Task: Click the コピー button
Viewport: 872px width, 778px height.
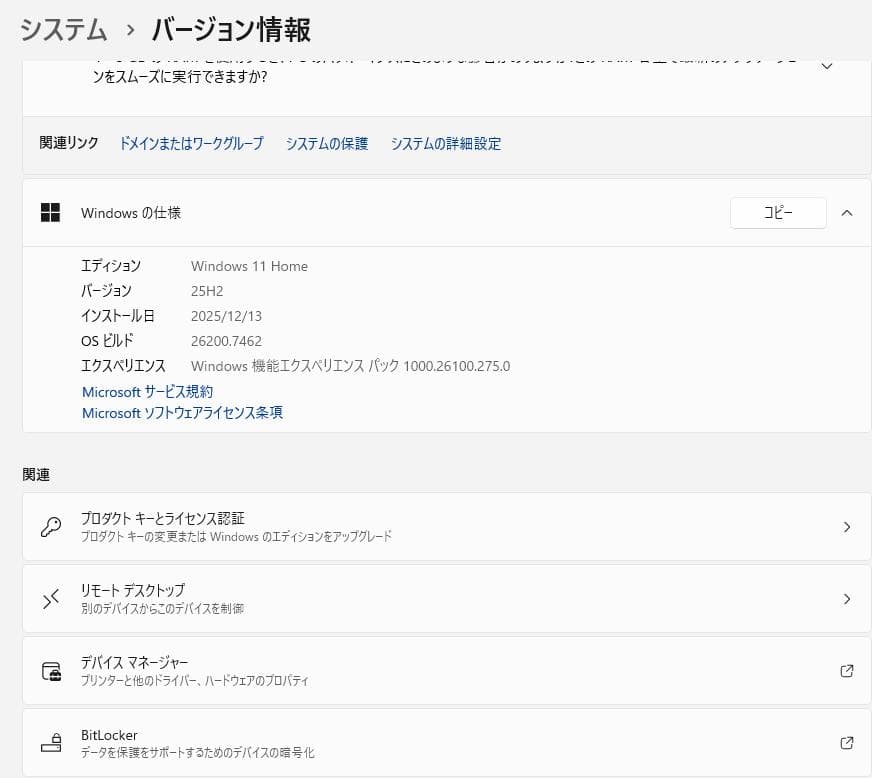Action: point(778,212)
